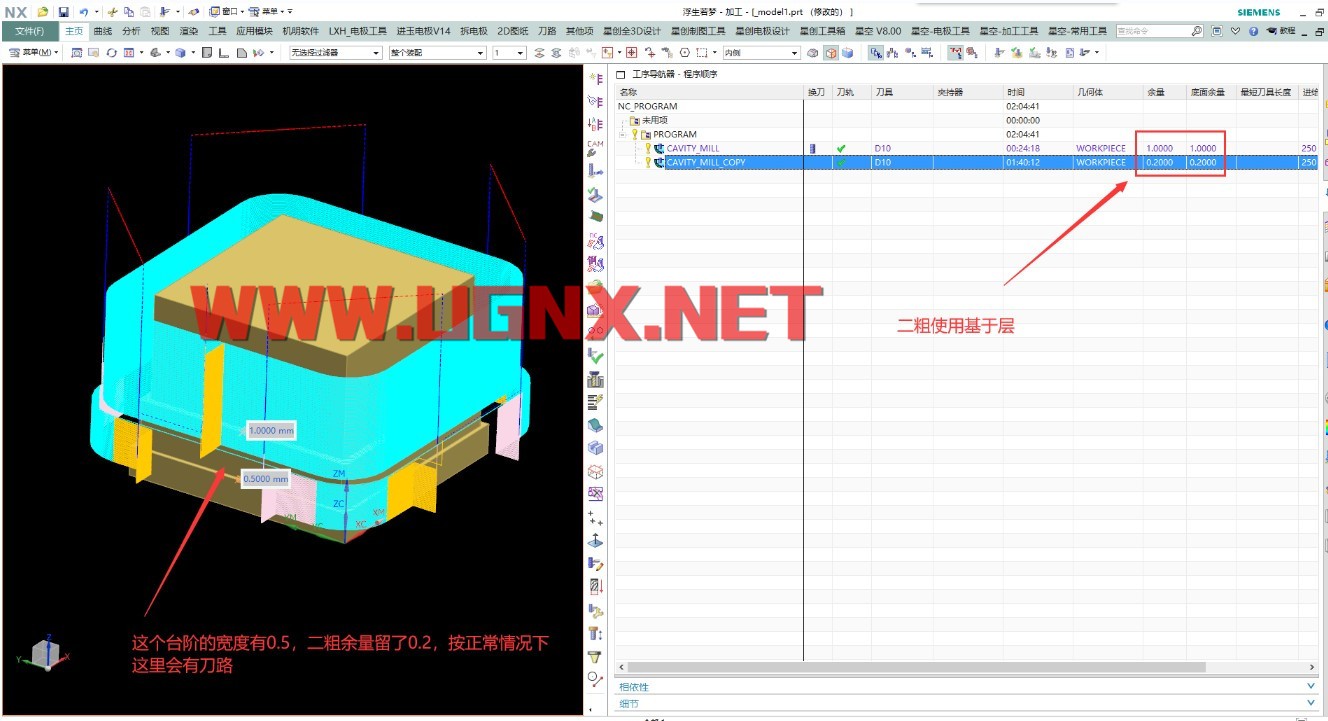This screenshot has height=721, width=1328.
Task: Switch to the 主页 tab
Action: tap(74, 31)
